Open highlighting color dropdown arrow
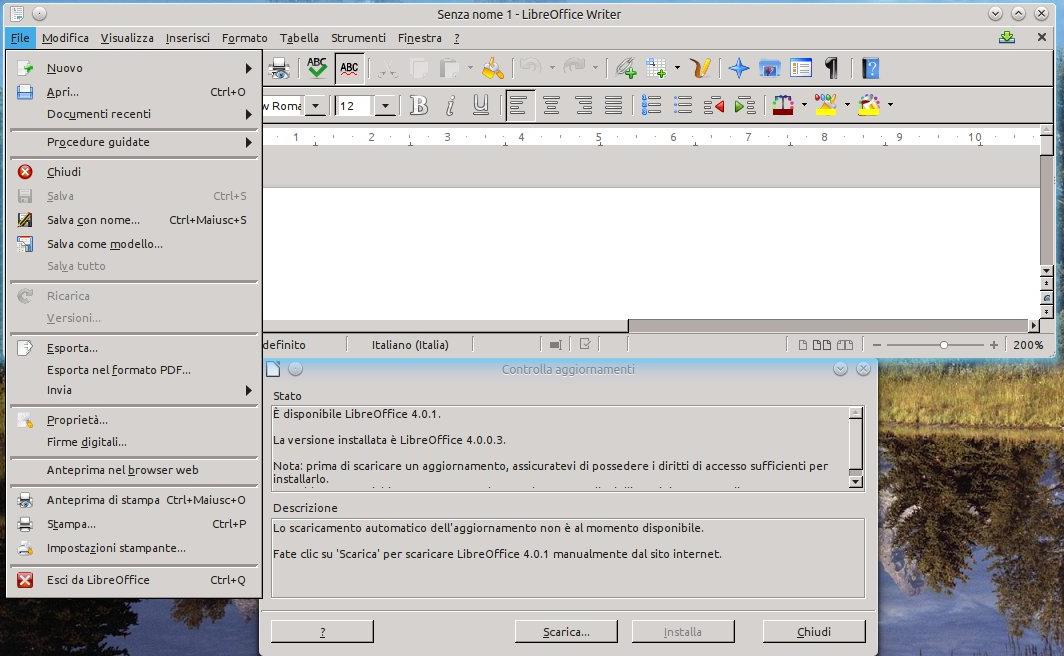This screenshot has height=656, width=1064. click(x=847, y=105)
